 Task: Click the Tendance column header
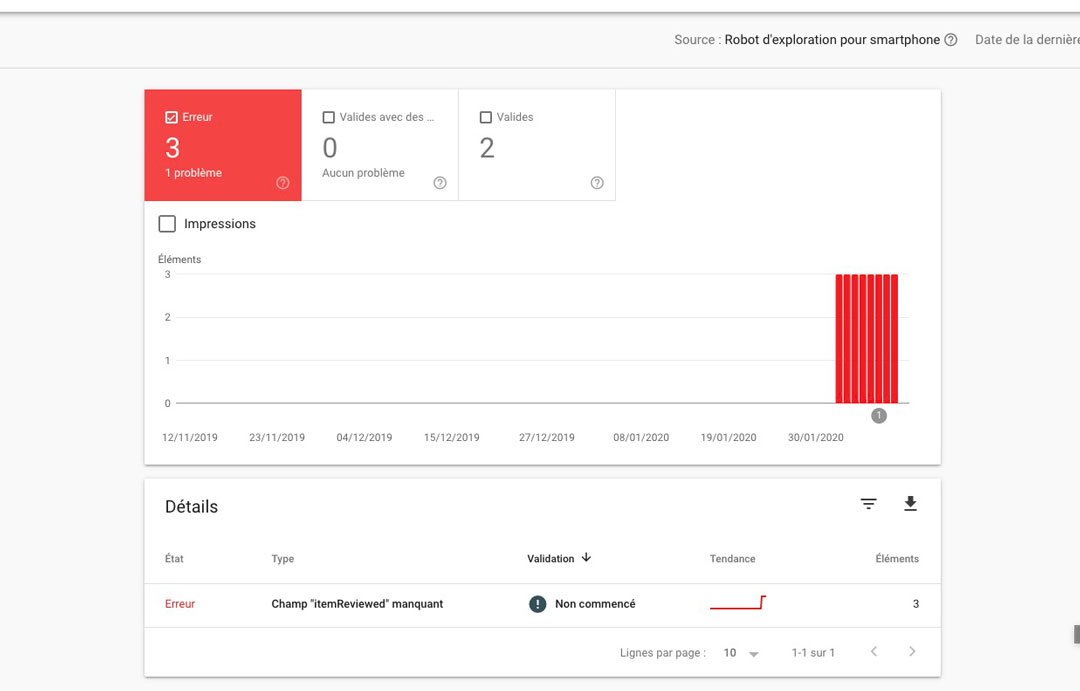732,559
